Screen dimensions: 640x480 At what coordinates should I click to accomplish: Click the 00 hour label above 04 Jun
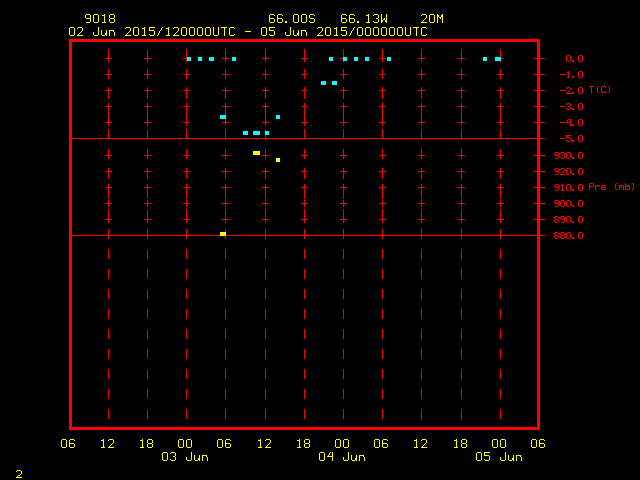click(342, 444)
